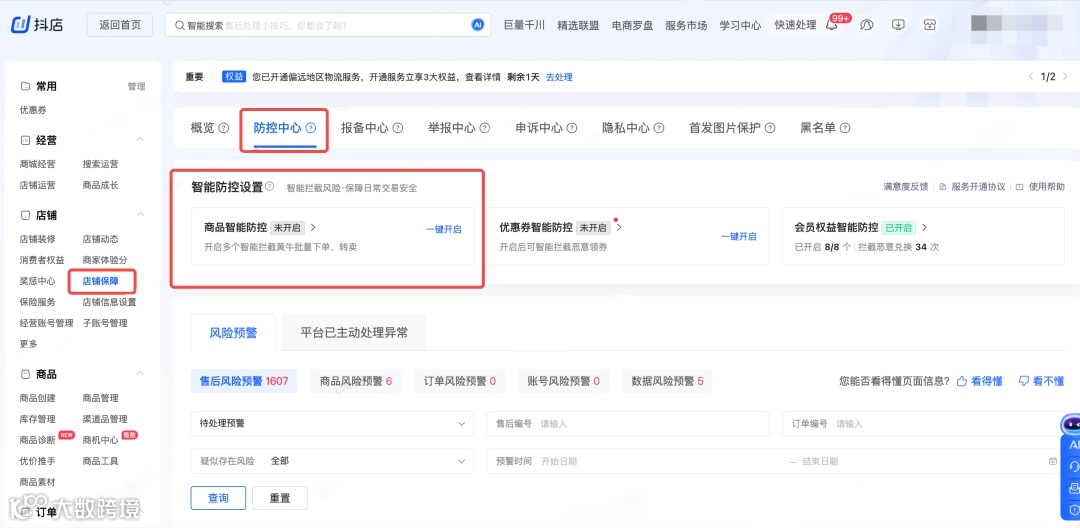Screen dimensions: 1080x528
Task: Click the thumbs-up 看得懂 icon
Action: pos(962,381)
